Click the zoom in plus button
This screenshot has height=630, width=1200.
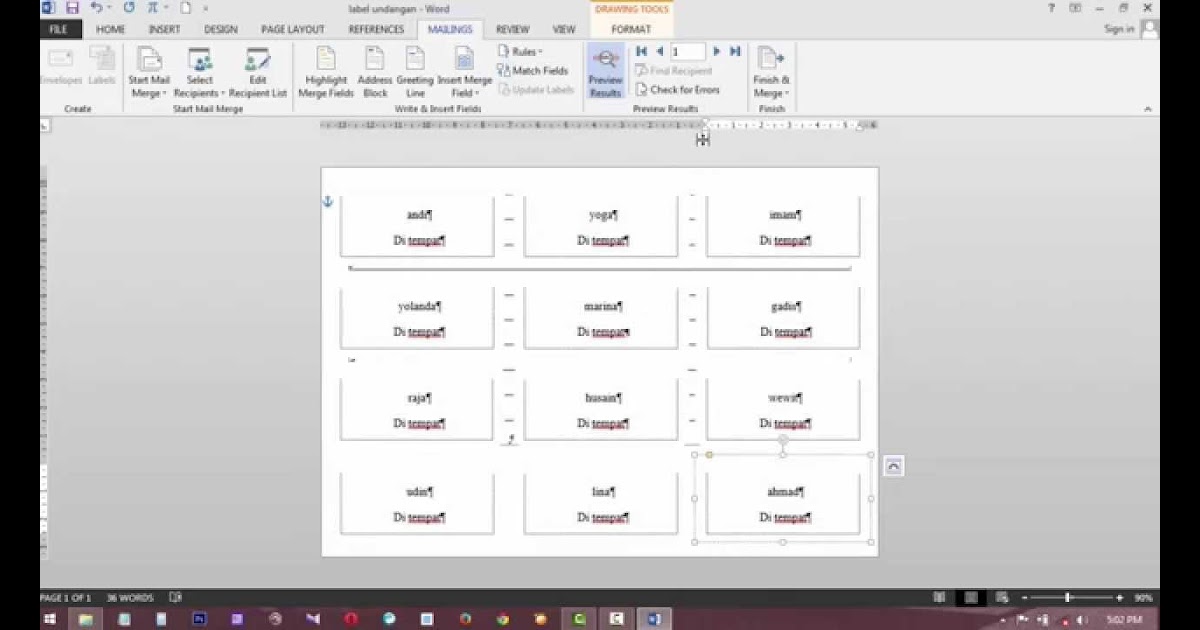tap(1119, 597)
